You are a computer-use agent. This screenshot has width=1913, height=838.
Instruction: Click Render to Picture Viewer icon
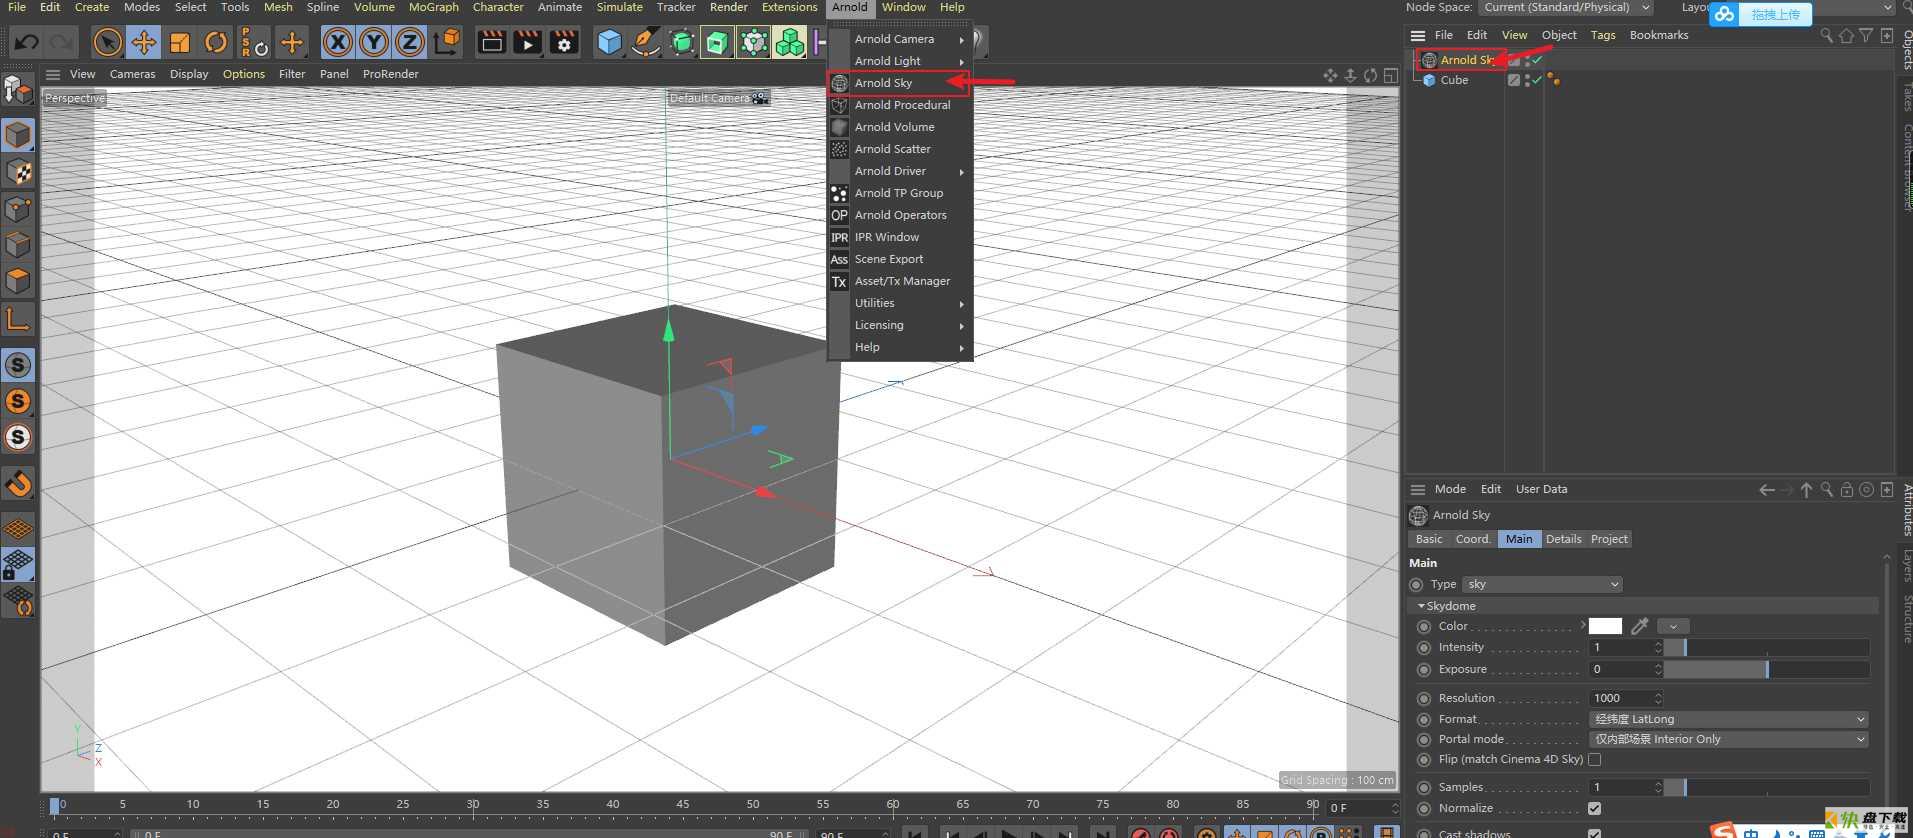527,43
